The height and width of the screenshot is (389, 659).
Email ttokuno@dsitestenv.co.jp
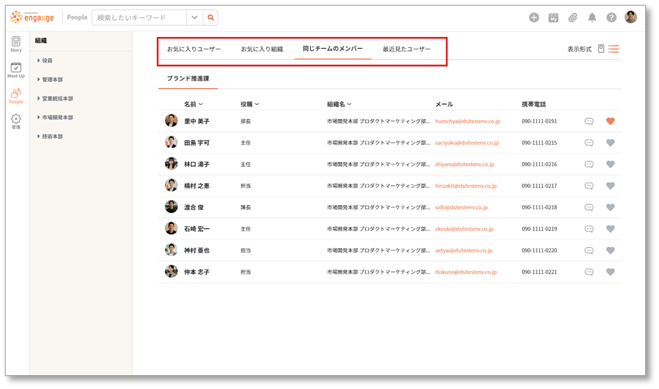tap(466, 272)
